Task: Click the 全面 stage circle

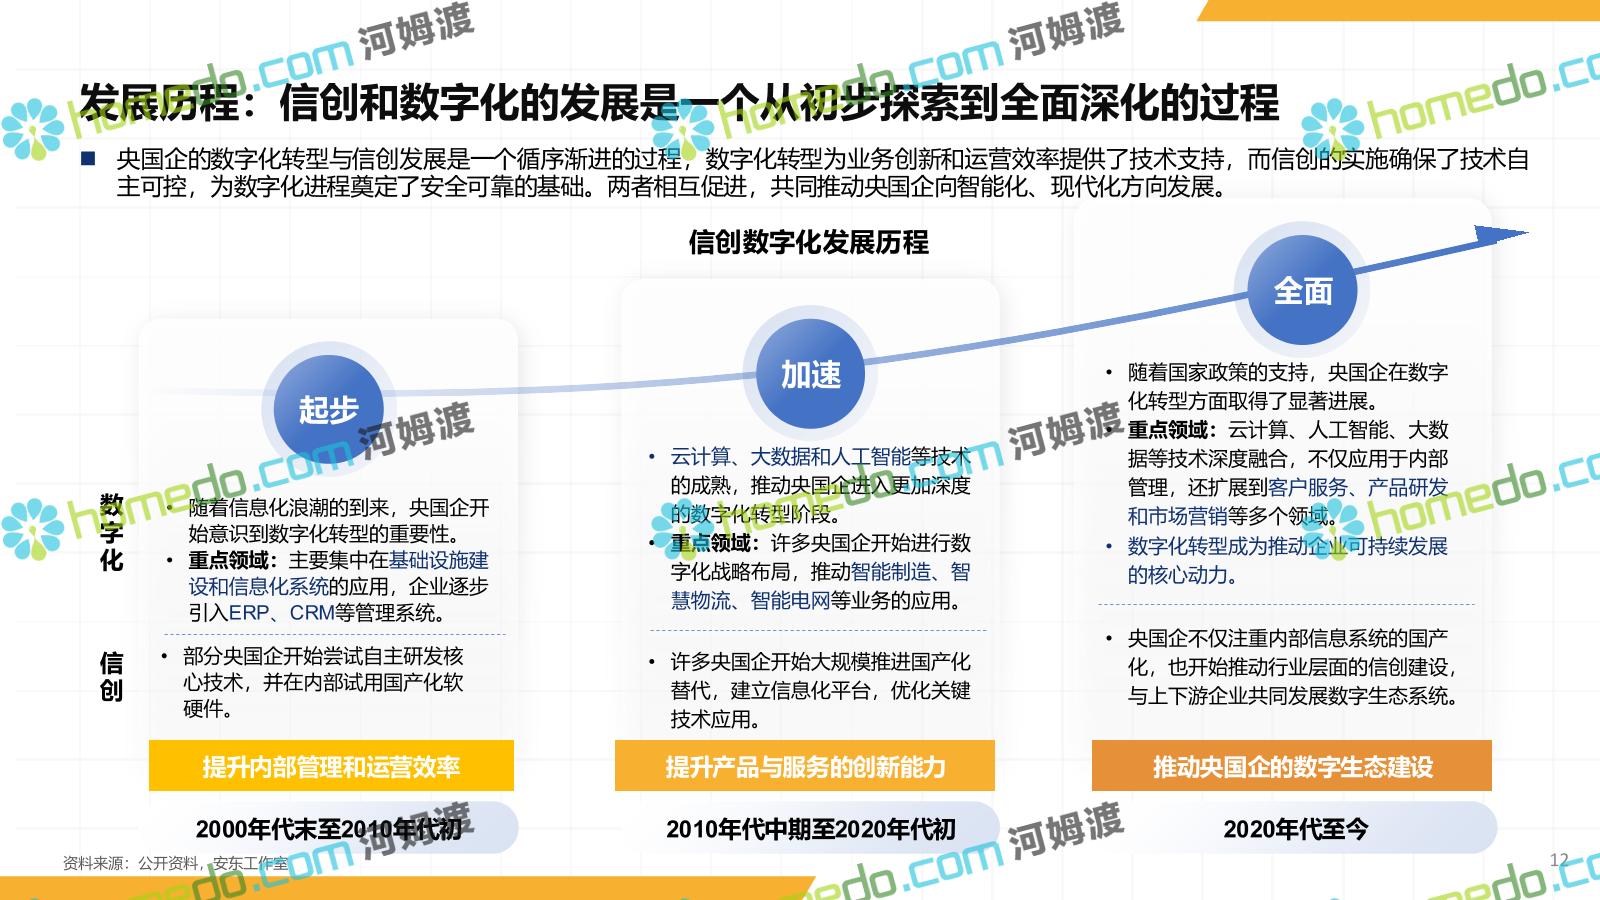Action: click(x=1302, y=291)
